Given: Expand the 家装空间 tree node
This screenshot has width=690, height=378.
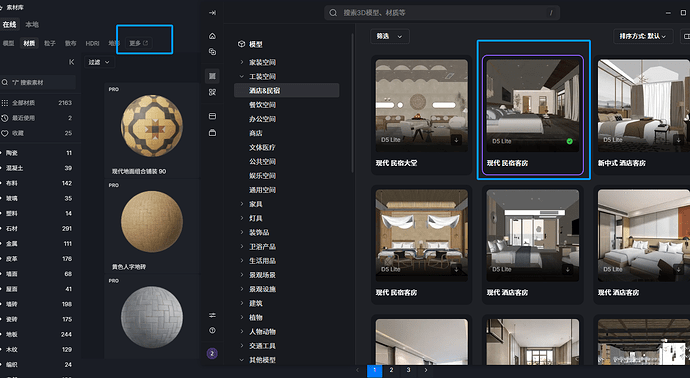Looking at the screenshot, I should coord(242,62).
